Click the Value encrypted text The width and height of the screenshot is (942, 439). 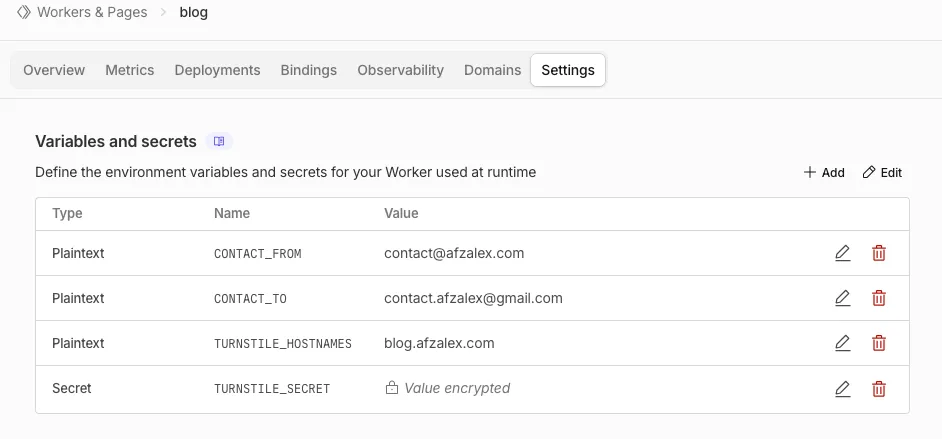pyautogui.click(x=457, y=389)
